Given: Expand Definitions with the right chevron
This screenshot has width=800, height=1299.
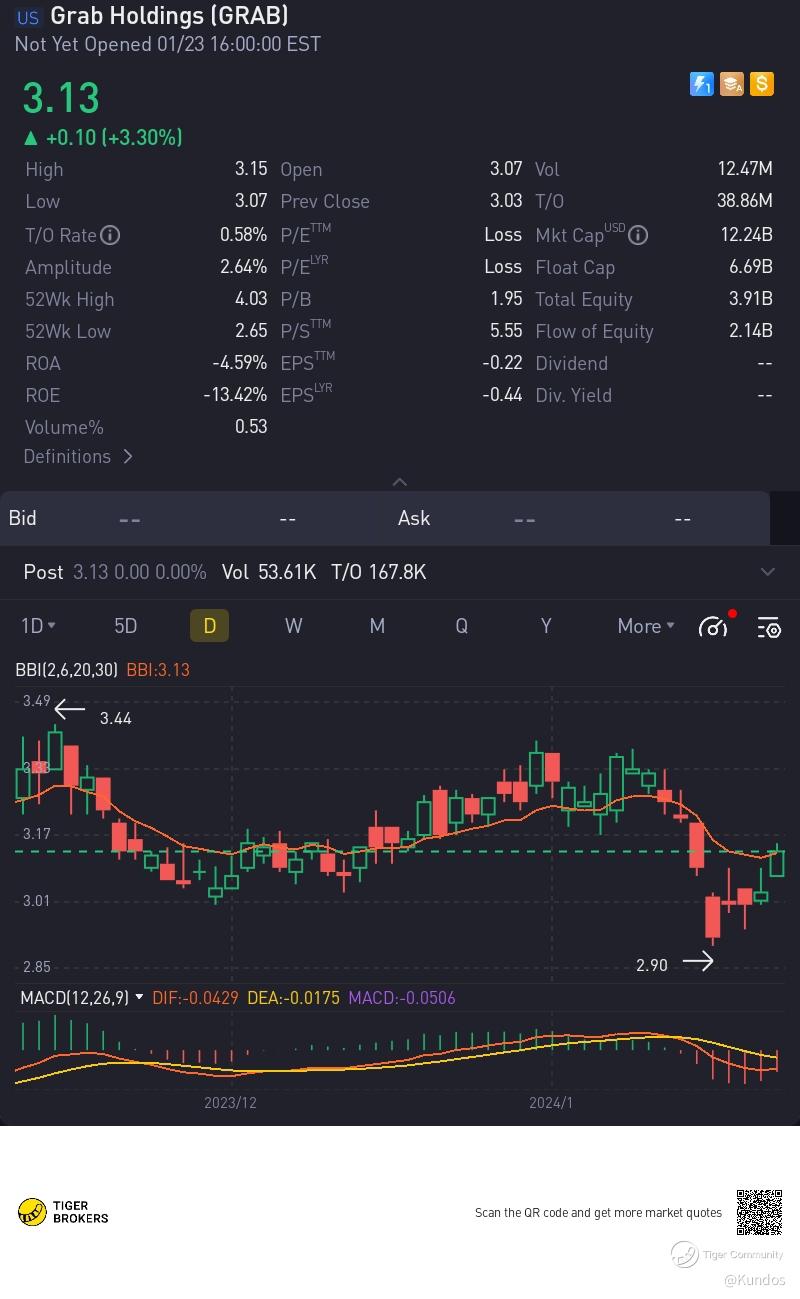Looking at the screenshot, I should 128,456.
